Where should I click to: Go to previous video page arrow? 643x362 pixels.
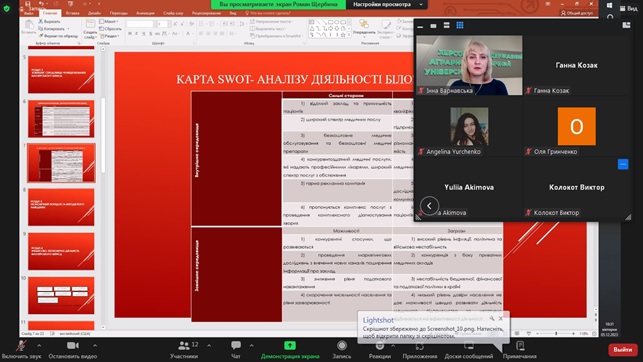pos(429,206)
